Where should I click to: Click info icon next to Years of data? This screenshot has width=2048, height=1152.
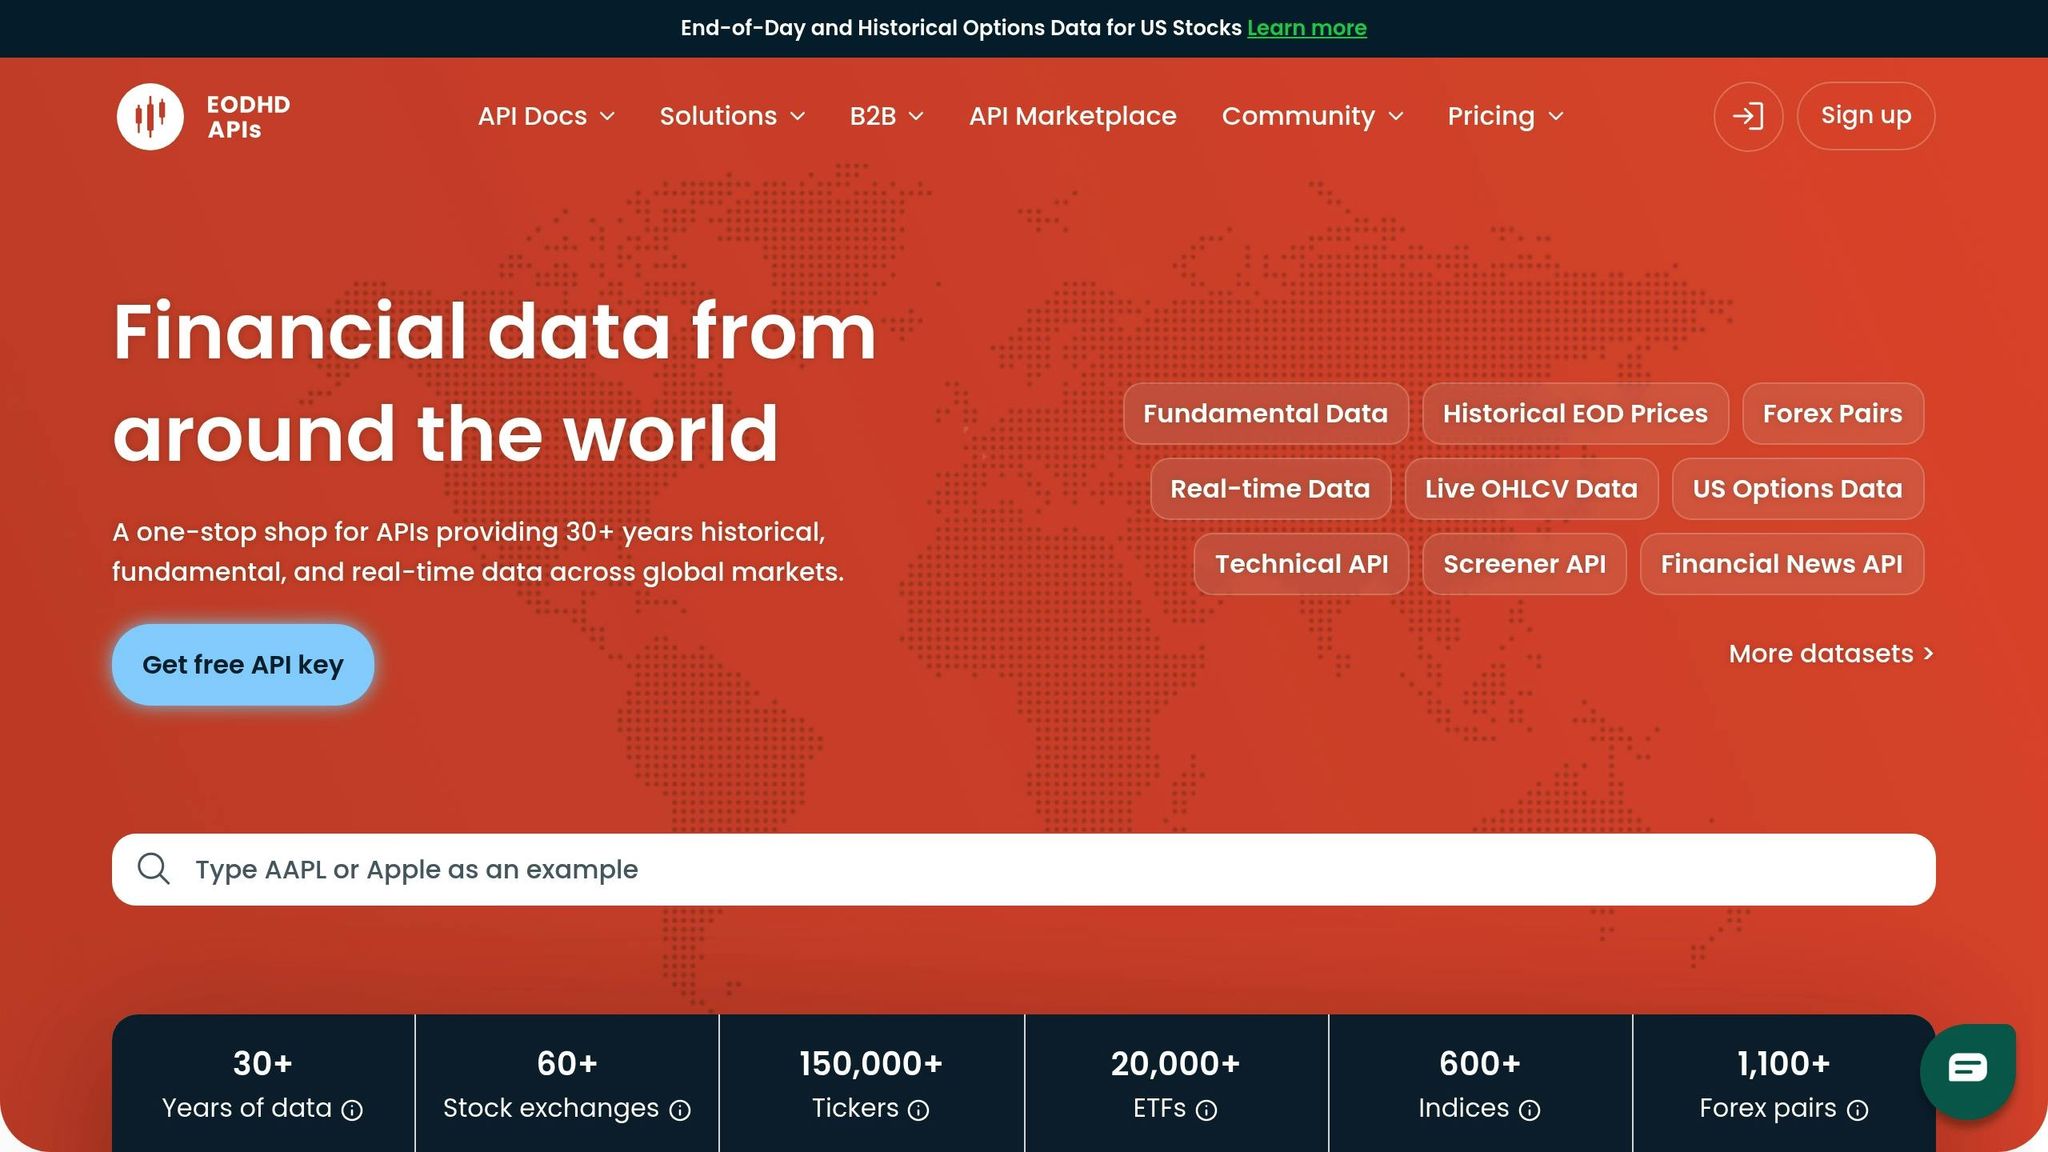pos(352,1110)
